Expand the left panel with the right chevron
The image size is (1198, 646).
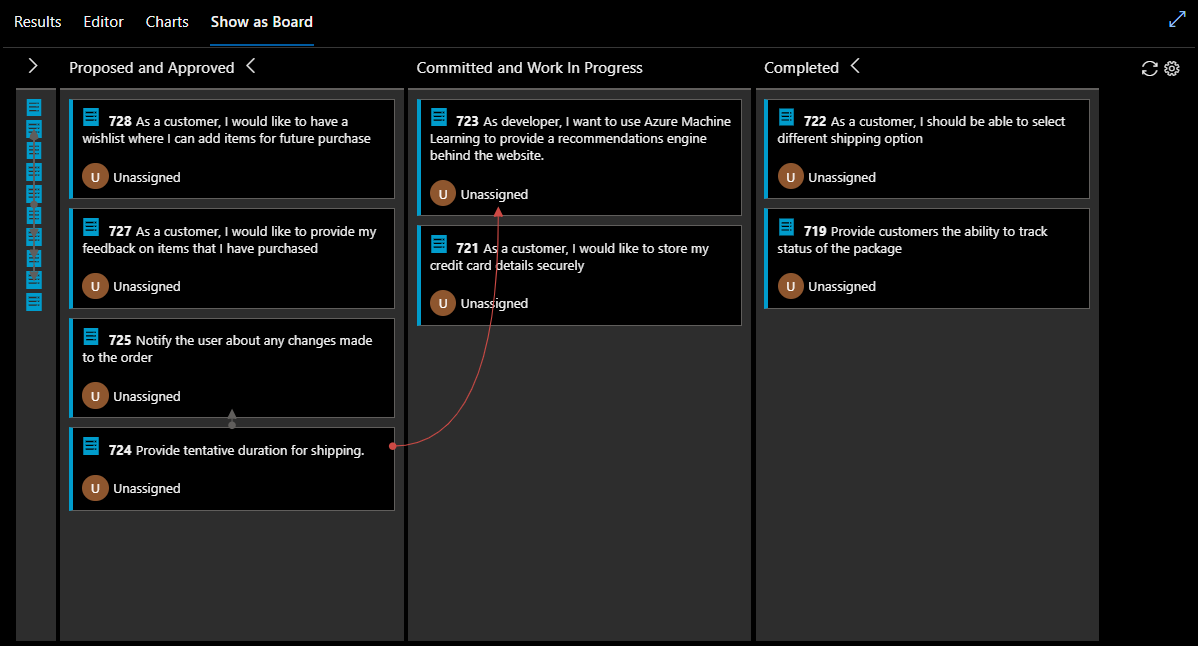(33, 66)
